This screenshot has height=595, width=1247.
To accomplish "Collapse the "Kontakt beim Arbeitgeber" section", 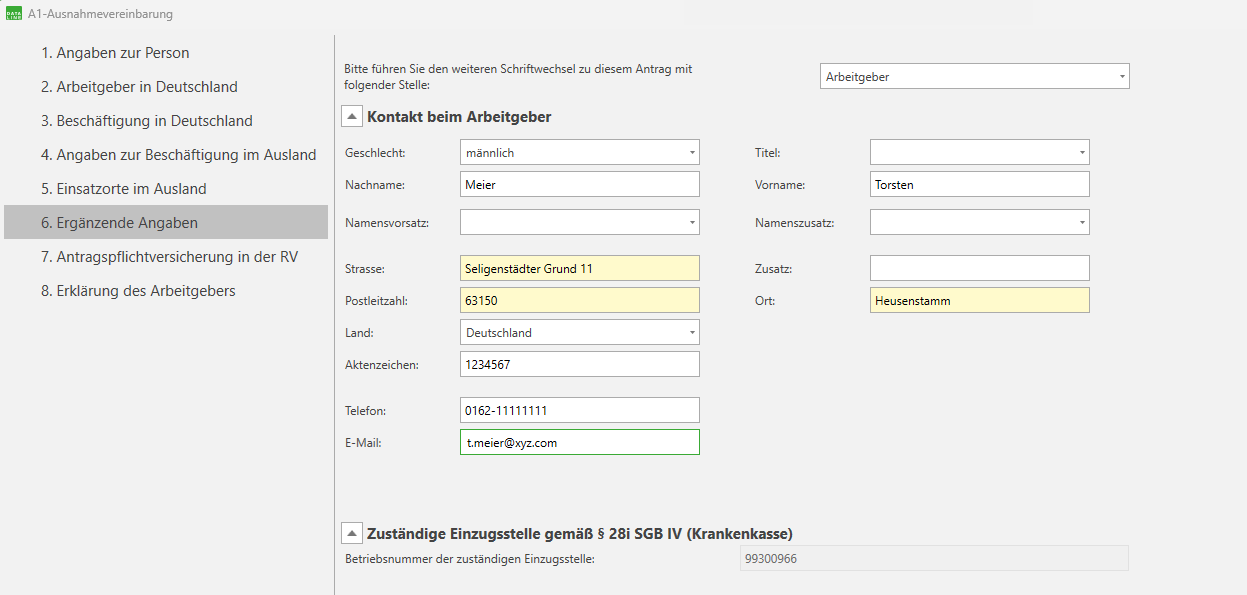I will [351, 116].
